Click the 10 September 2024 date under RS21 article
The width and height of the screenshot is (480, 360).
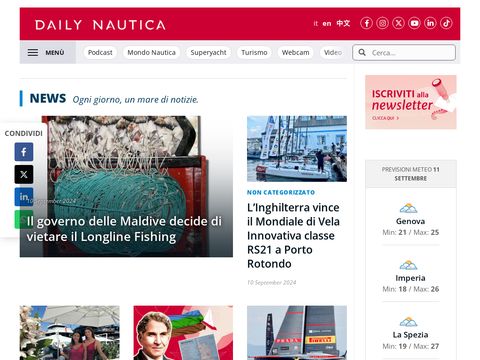coord(272,282)
